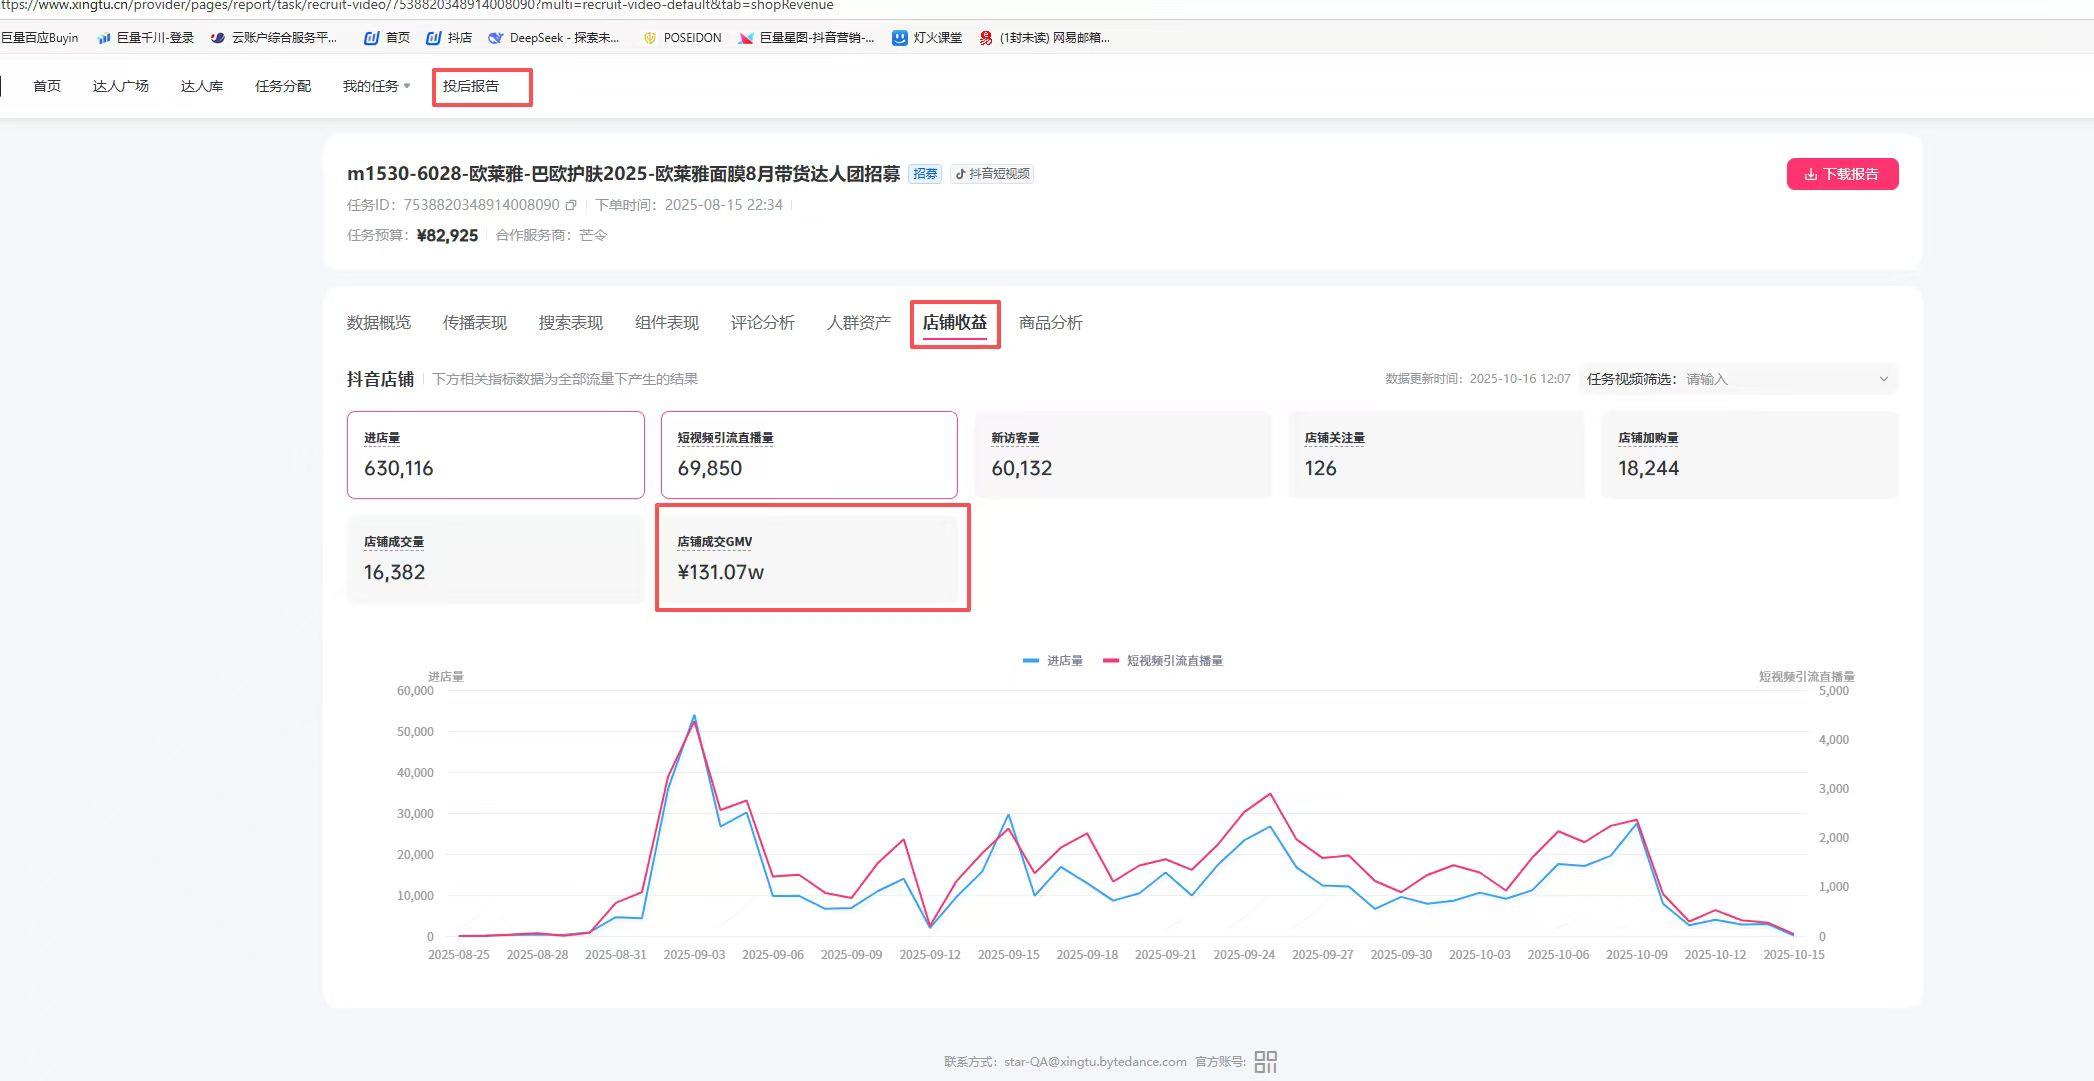
Task: Click the 任务预算 ¥82,925 value
Action: (x=447, y=236)
